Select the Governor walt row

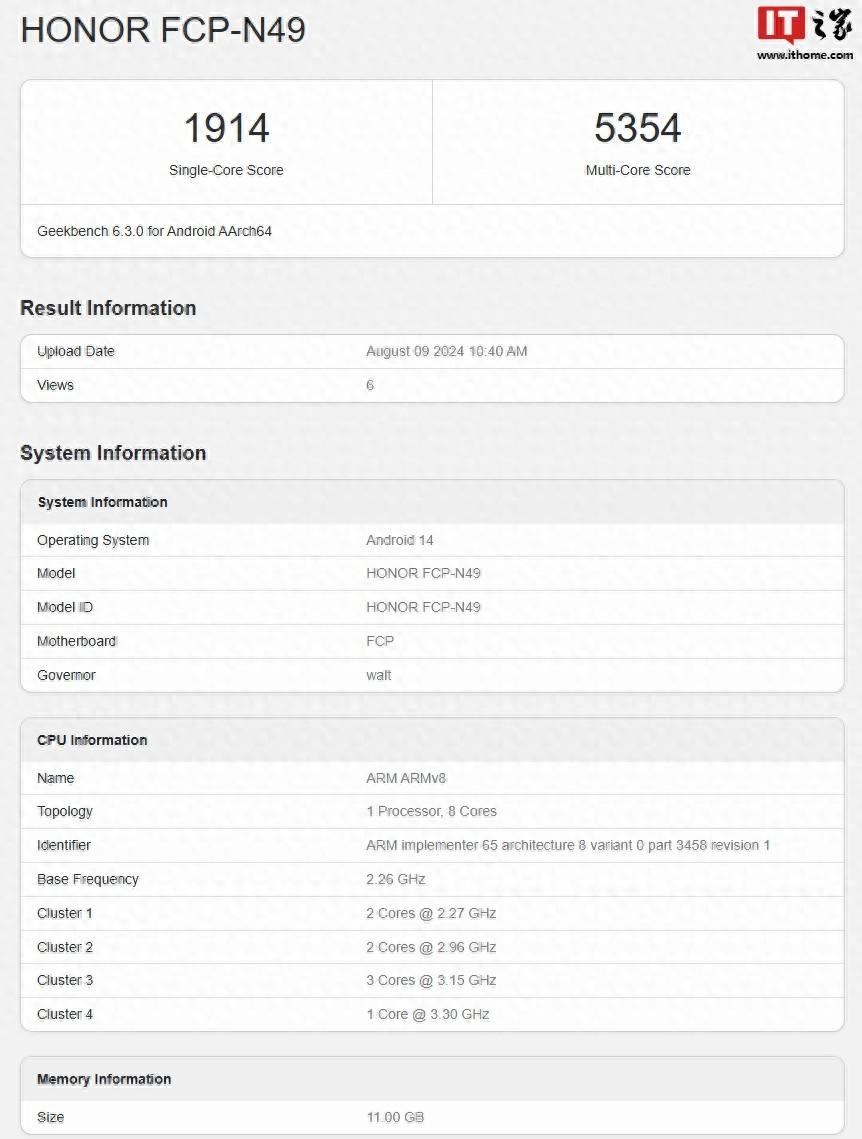432,676
